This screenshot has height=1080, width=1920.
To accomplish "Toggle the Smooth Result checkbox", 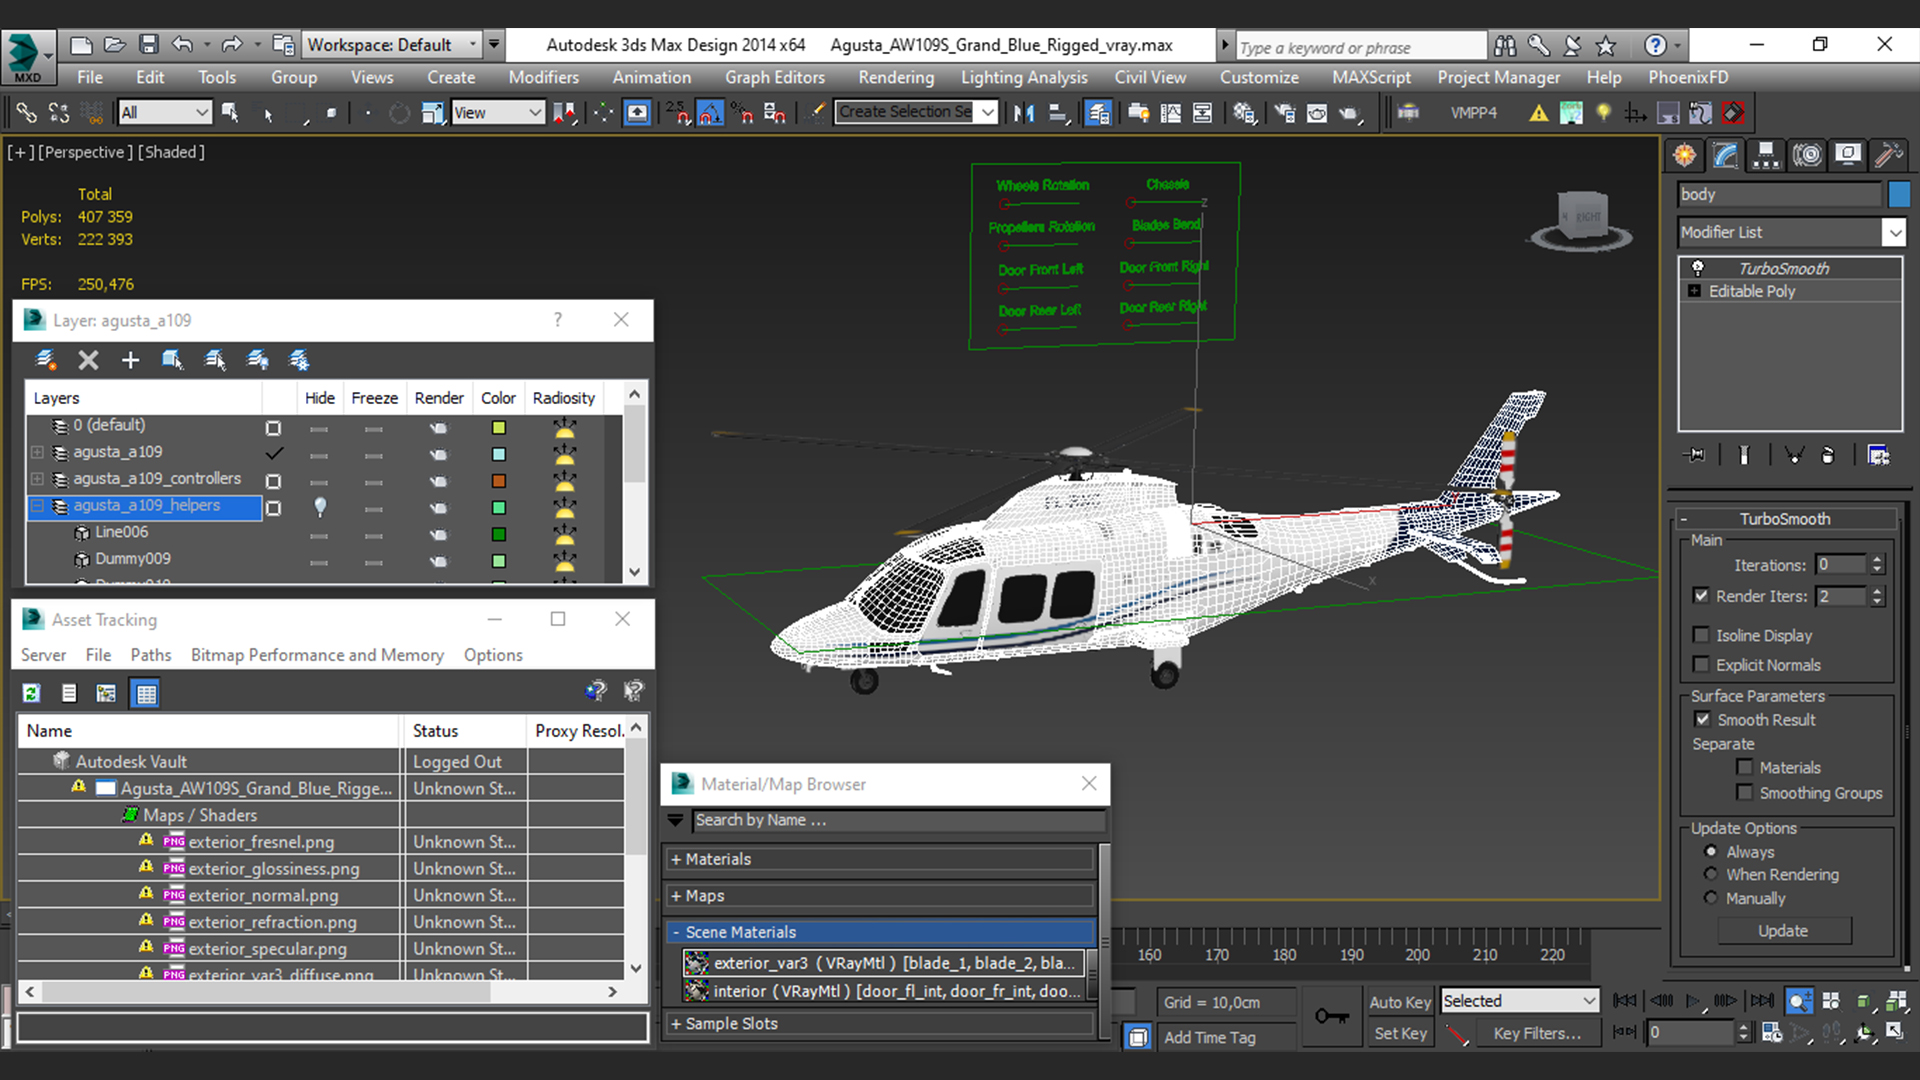I will pos(1702,719).
